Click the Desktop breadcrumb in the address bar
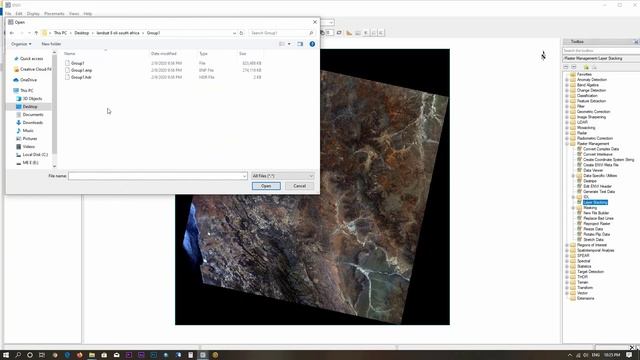Image resolution: width=640 pixels, height=360 pixels. (82, 33)
